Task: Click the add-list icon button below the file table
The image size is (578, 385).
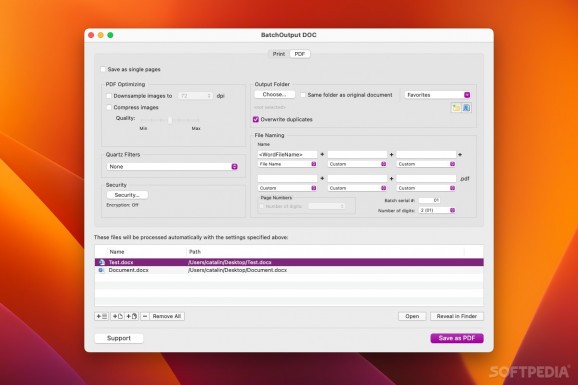Action: coord(101,316)
